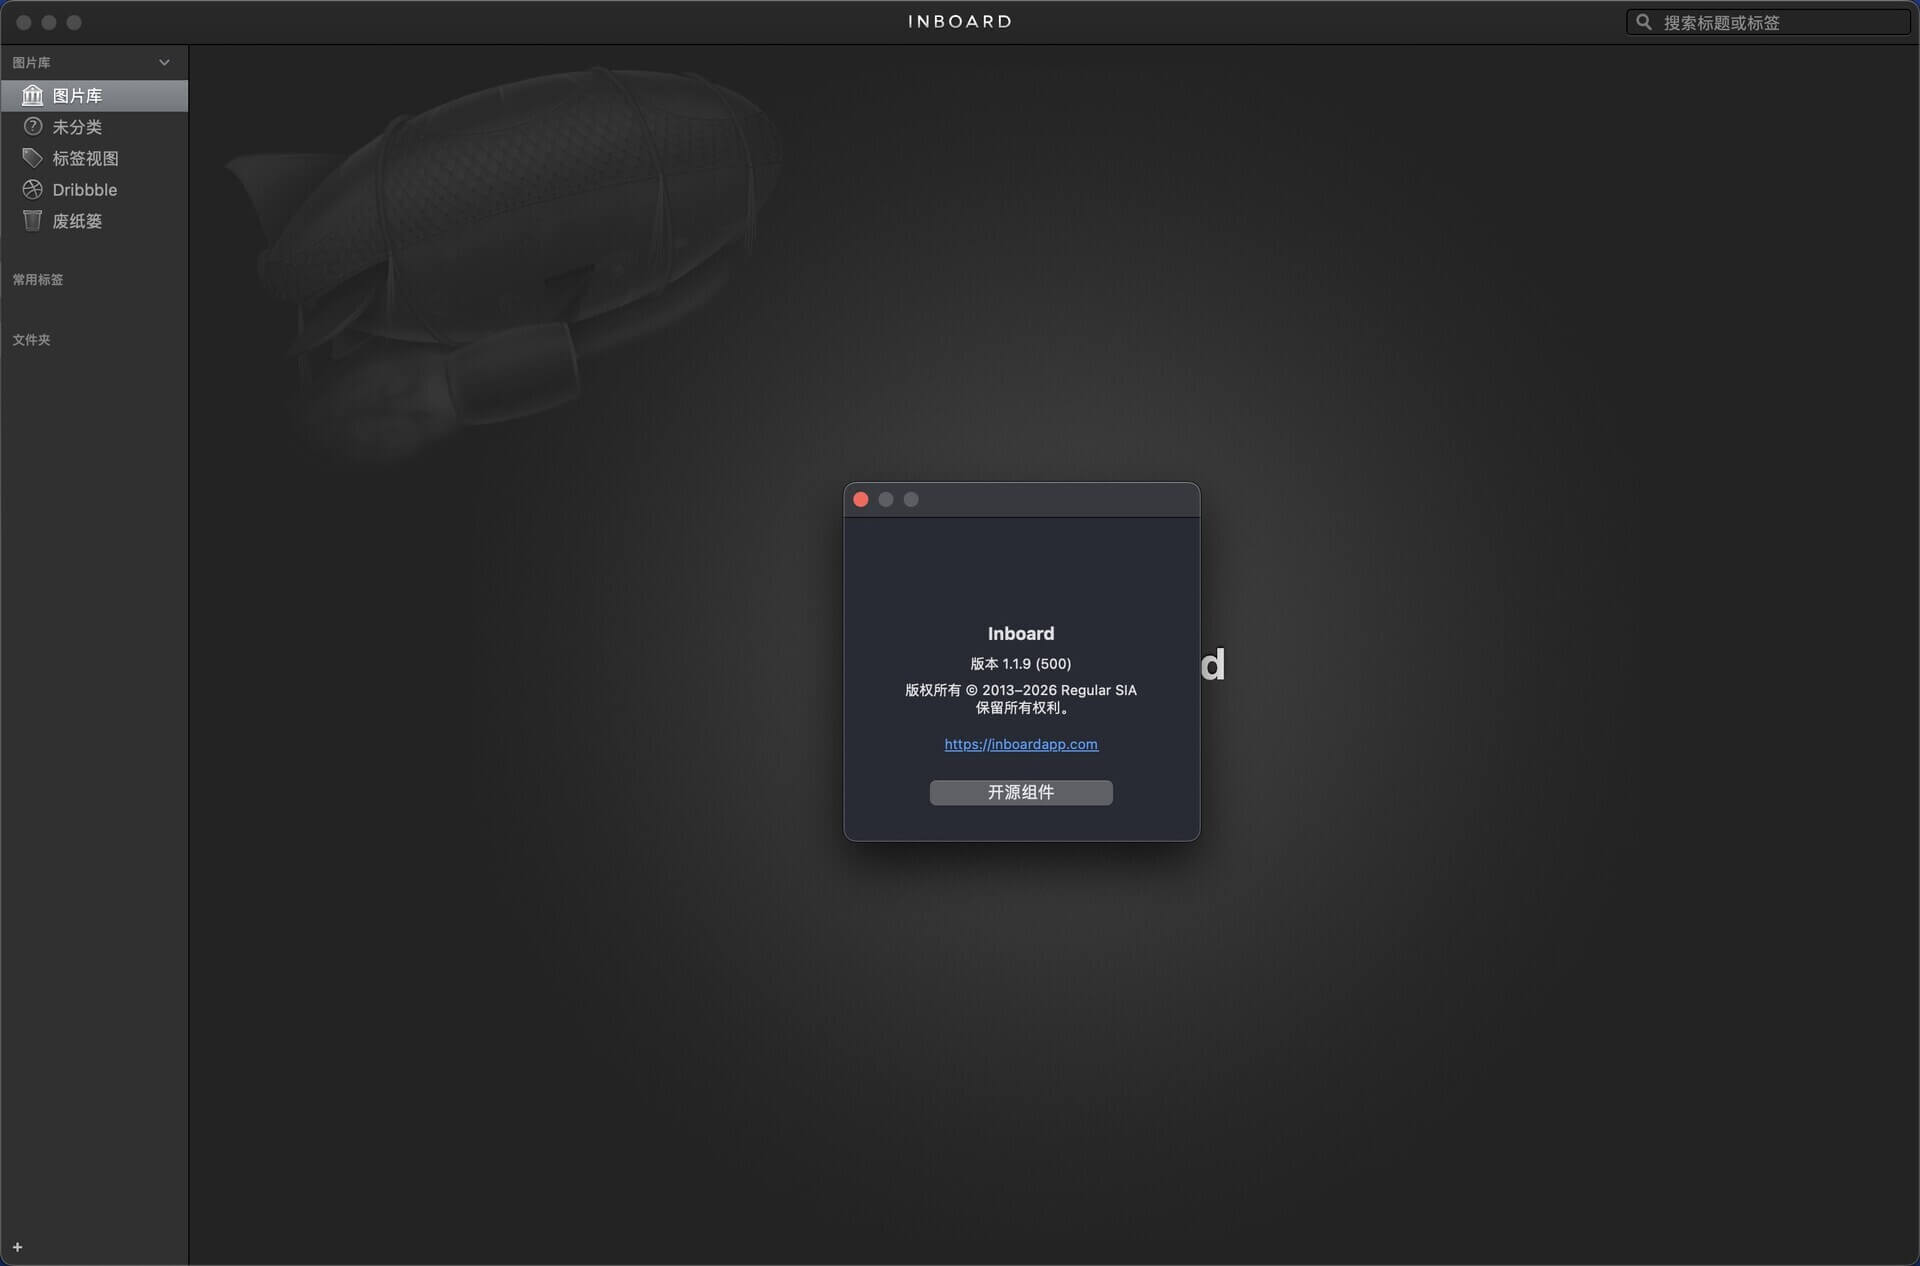Click the 文件夹 section header
Image resolution: width=1920 pixels, height=1266 pixels.
pos(32,340)
